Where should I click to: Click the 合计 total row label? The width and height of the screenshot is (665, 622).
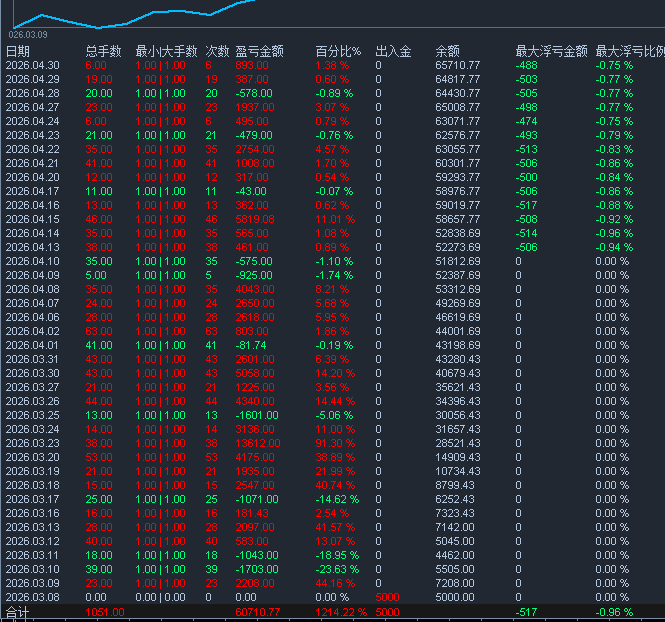pyautogui.click(x=18, y=612)
